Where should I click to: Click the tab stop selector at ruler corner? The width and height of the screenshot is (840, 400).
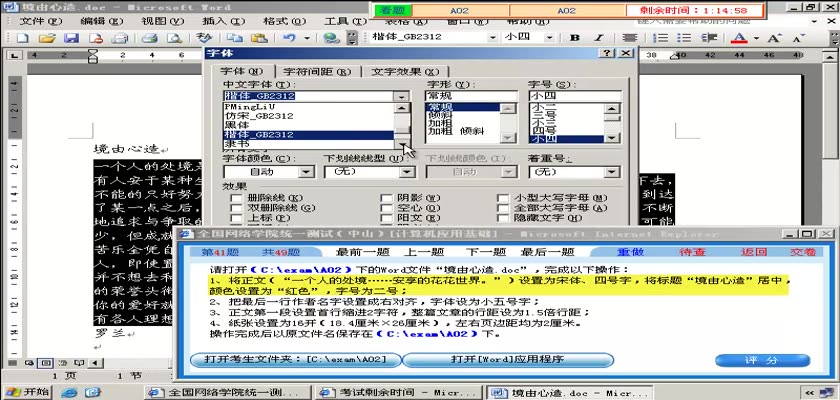(x=14, y=55)
